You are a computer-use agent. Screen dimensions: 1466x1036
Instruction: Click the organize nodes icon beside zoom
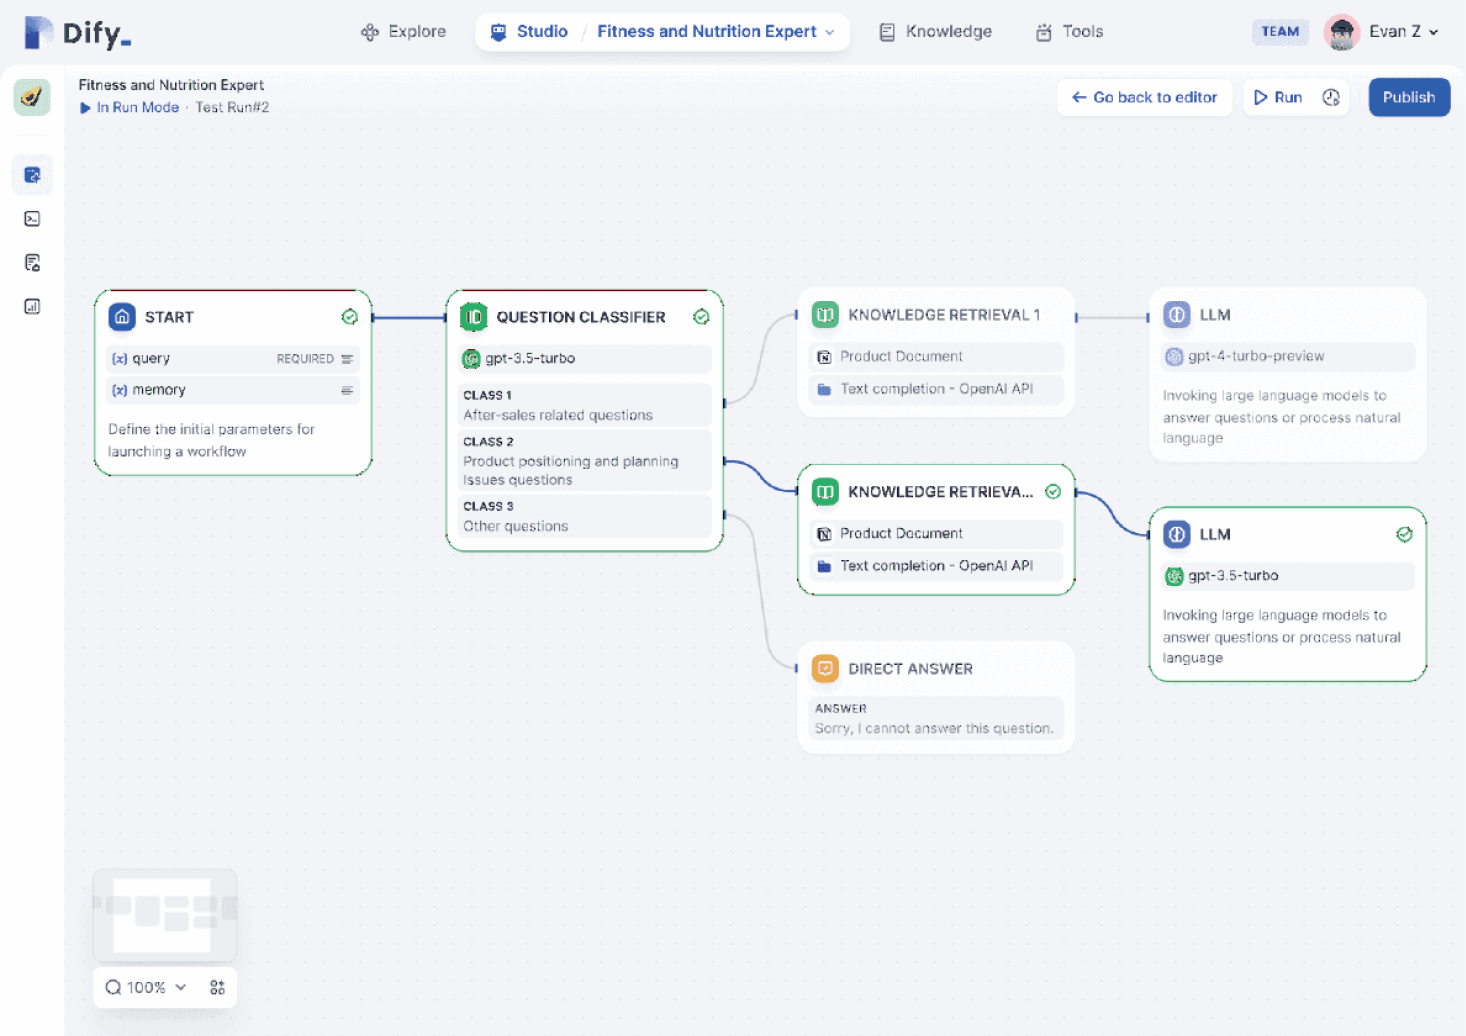point(217,987)
